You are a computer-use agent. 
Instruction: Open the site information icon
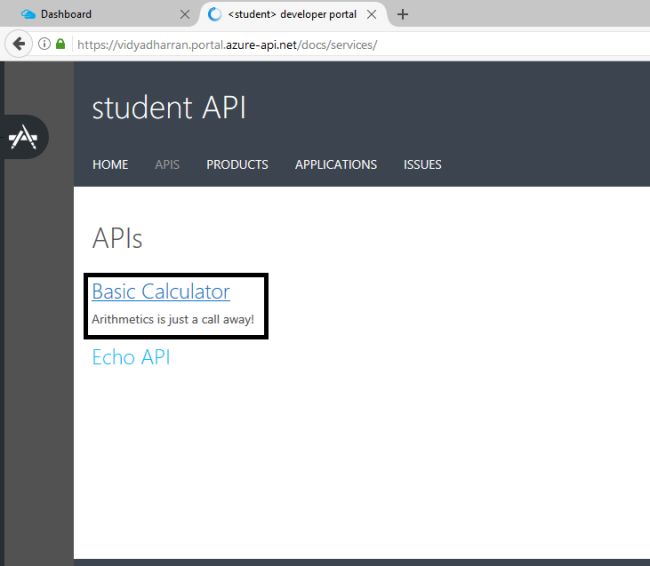click(44, 44)
